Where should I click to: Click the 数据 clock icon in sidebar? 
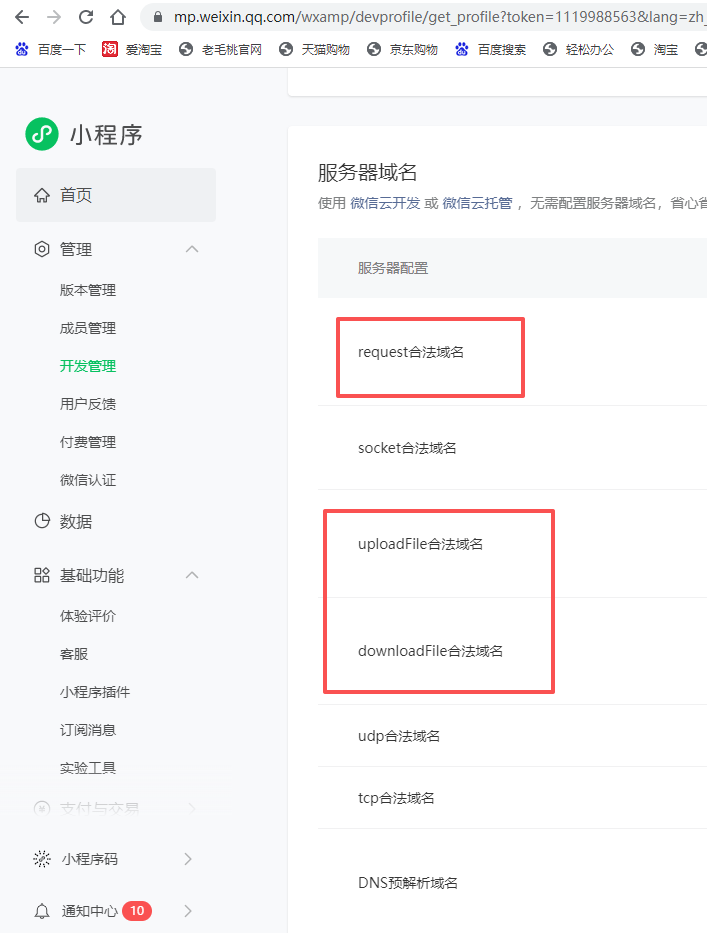tap(40, 521)
